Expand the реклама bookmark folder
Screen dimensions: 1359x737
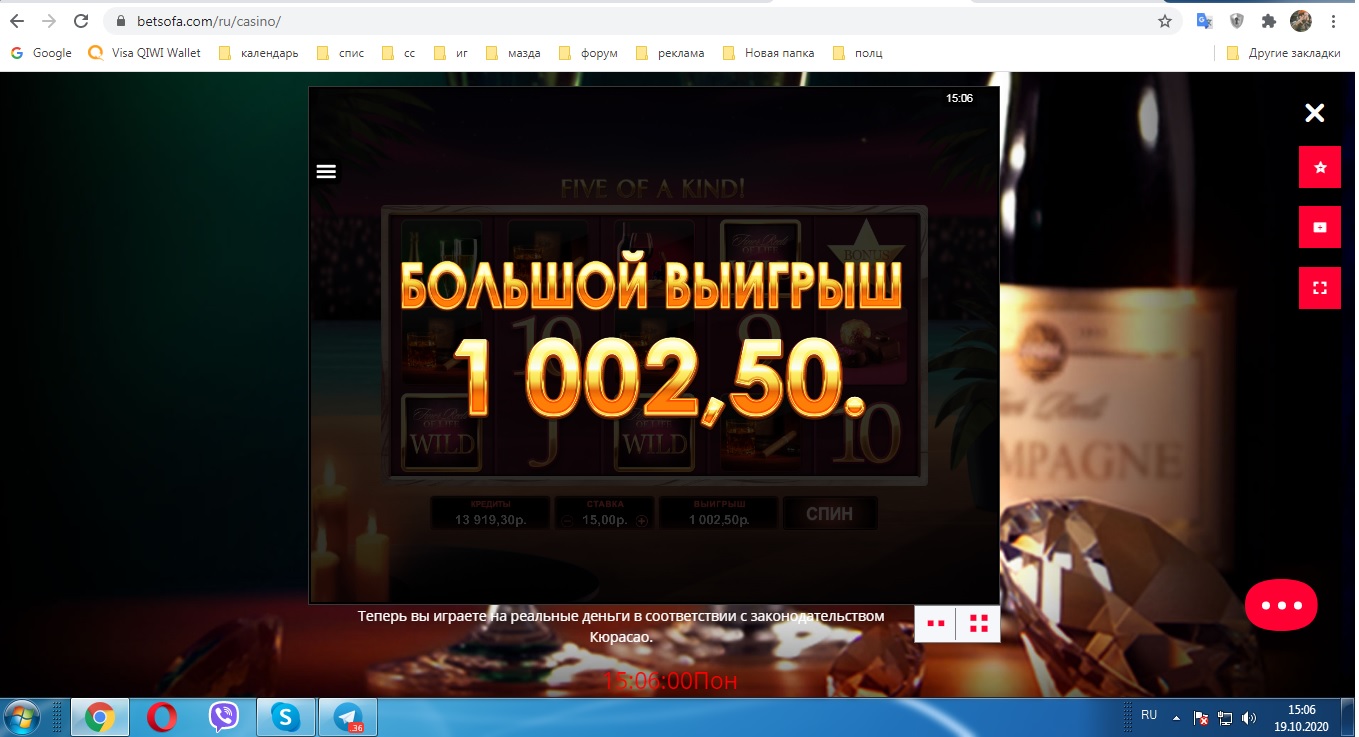tap(669, 53)
